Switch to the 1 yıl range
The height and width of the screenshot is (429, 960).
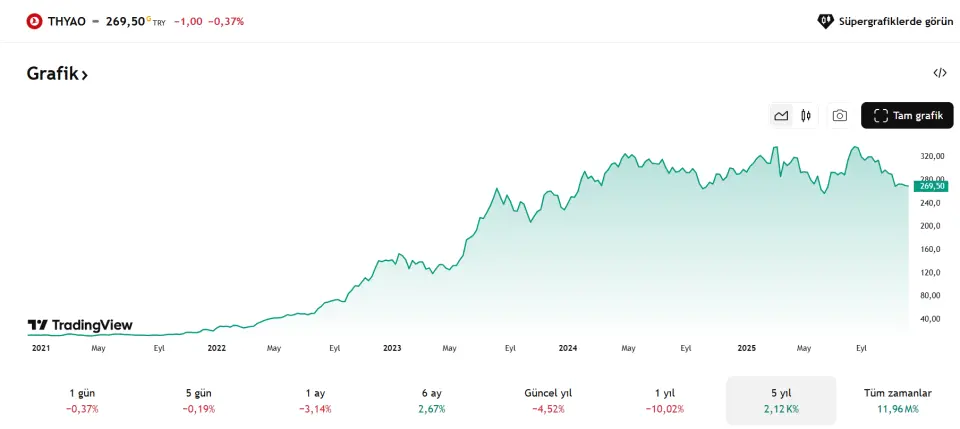[x=664, y=400]
